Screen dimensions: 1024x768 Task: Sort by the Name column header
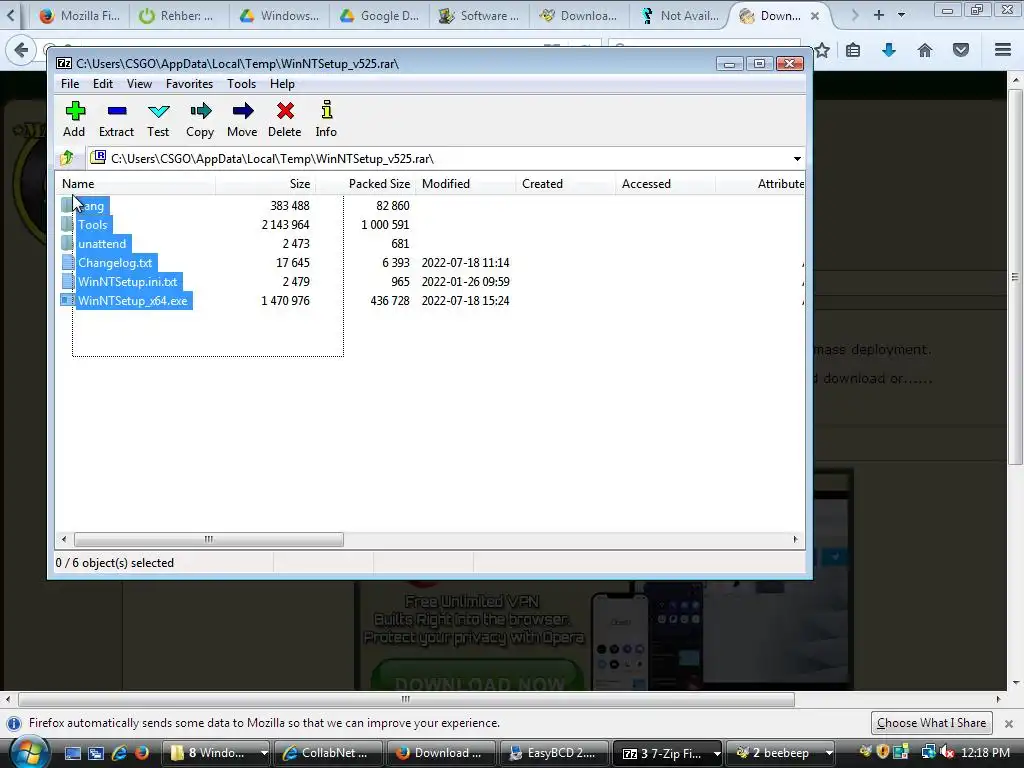(136, 184)
